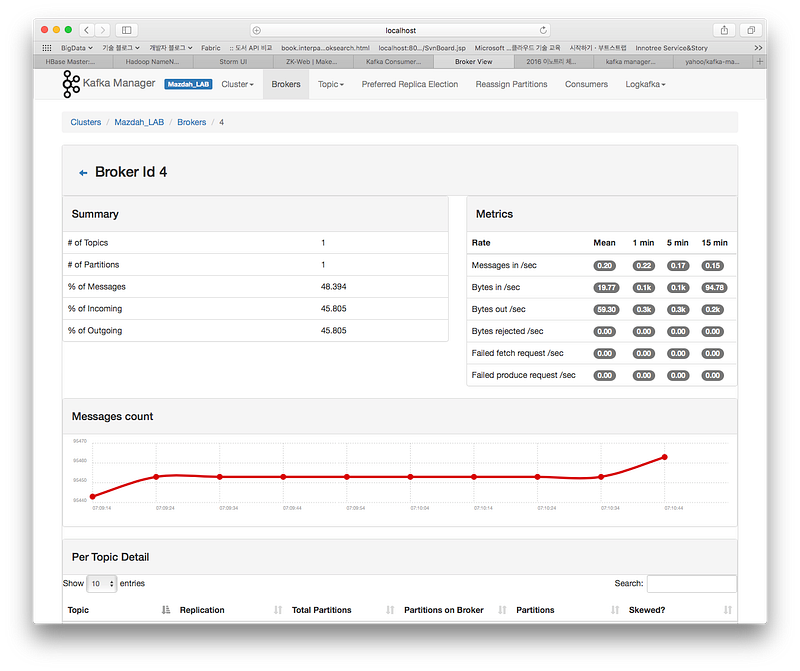Go to the Clusters breadcrumb link
Viewport: 800px width, 671px height.
coord(86,122)
